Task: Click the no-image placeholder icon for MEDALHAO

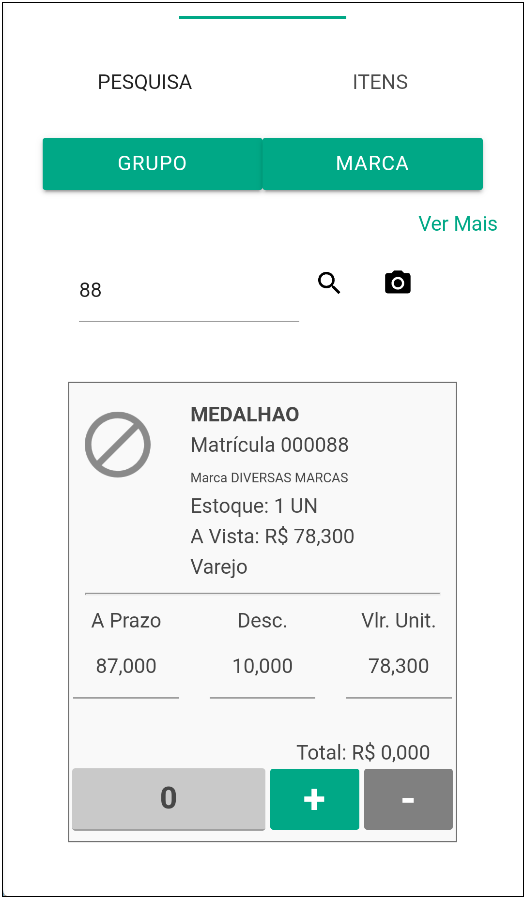Action: point(118,444)
